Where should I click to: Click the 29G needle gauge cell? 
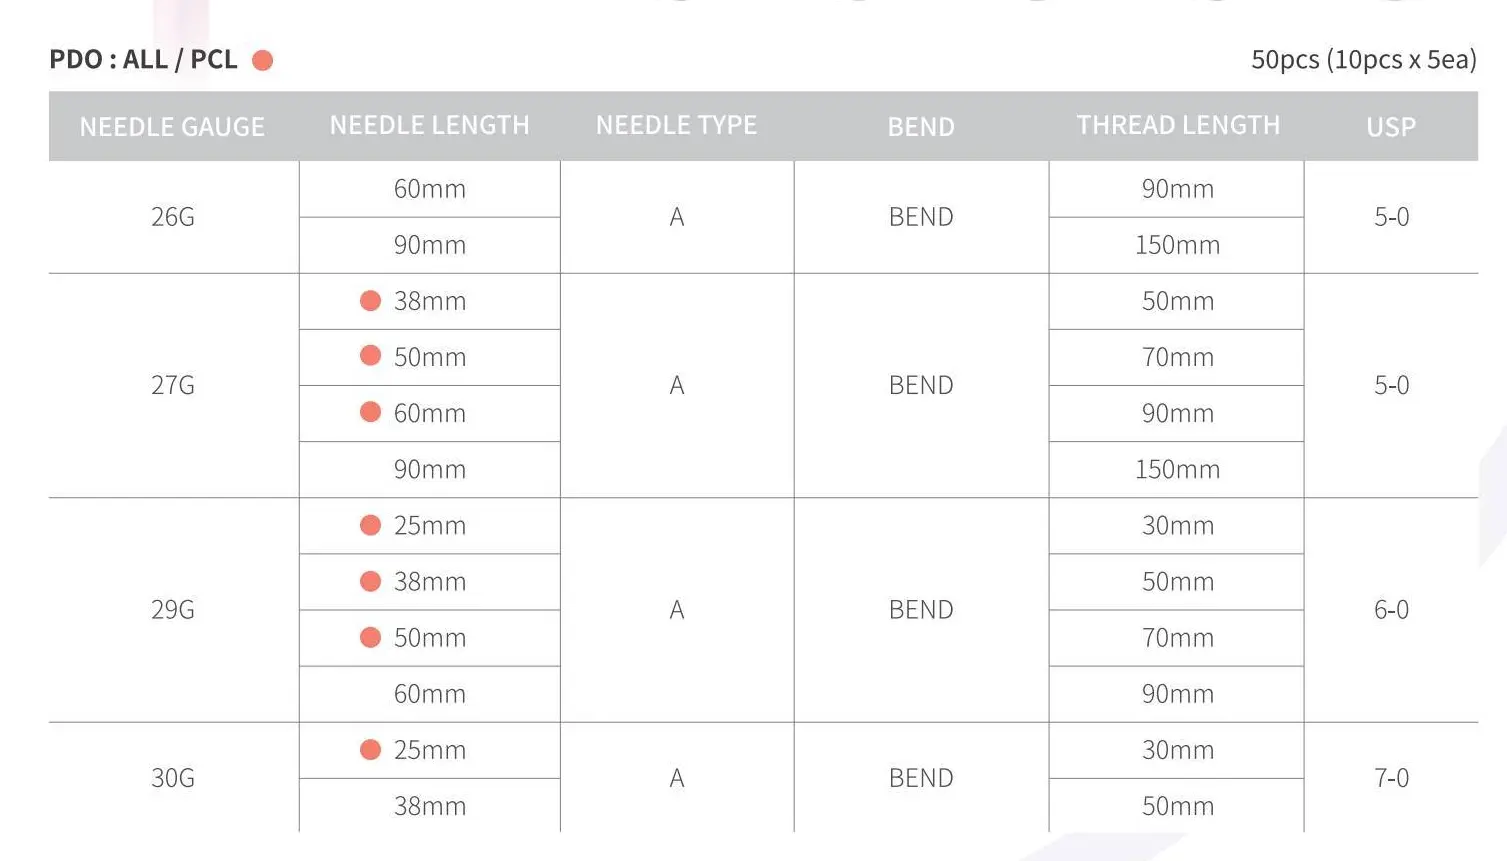click(x=173, y=610)
